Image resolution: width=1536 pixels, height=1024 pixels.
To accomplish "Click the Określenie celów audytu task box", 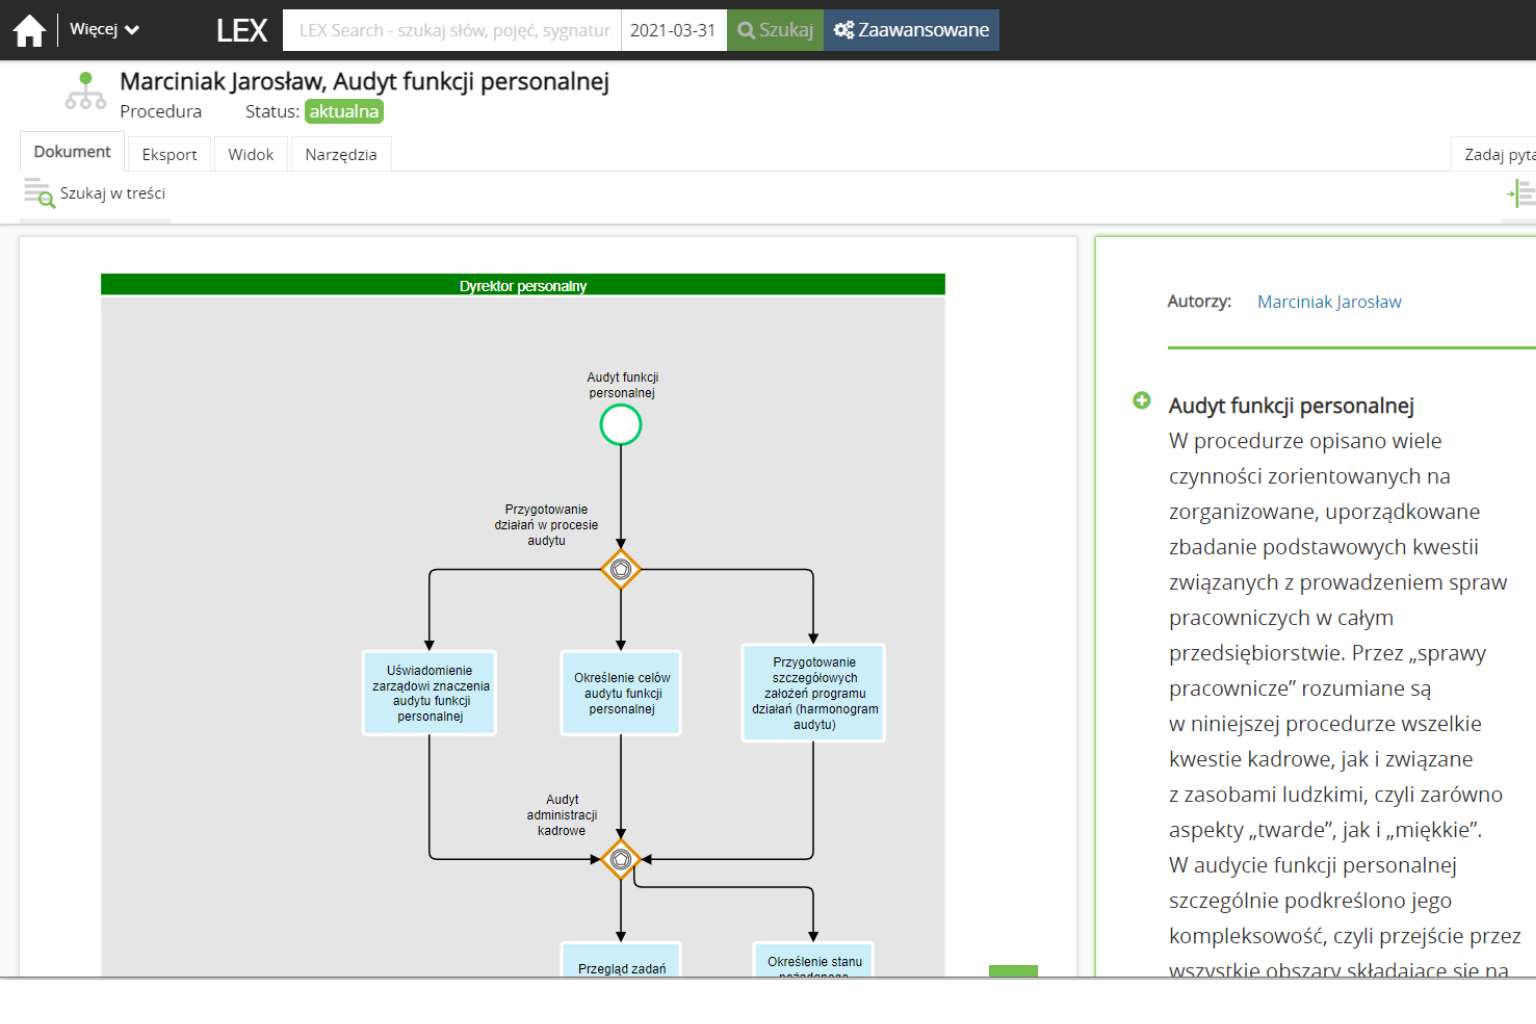I will [621, 693].
